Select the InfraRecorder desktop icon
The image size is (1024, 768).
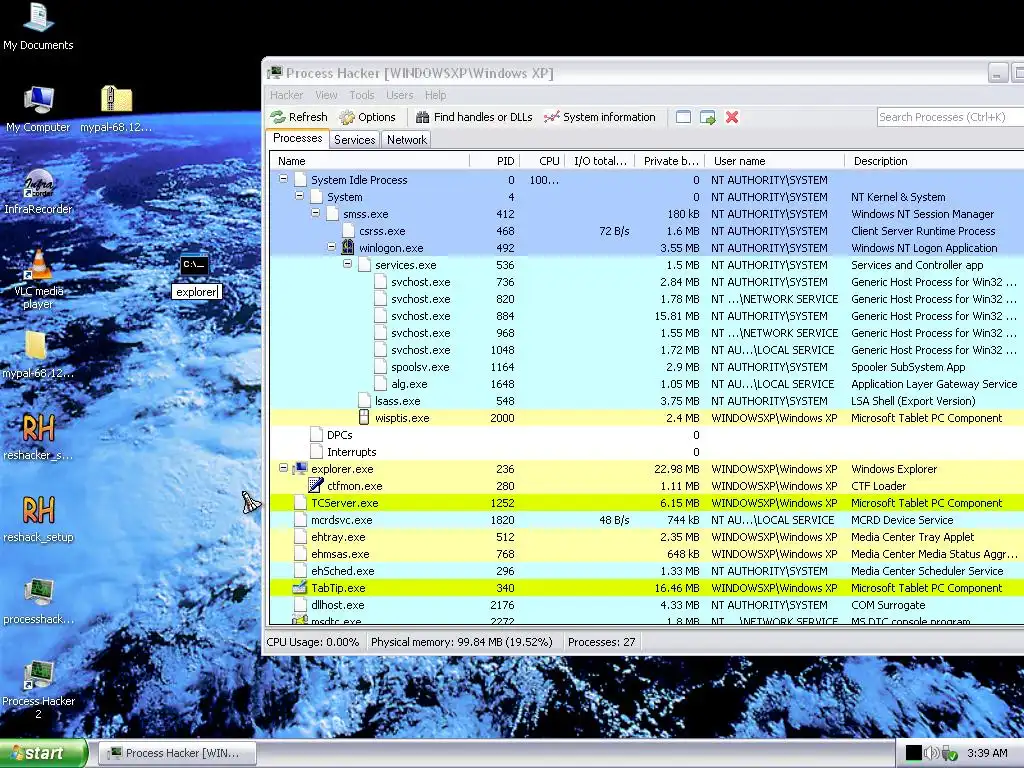tap(38, 192)
